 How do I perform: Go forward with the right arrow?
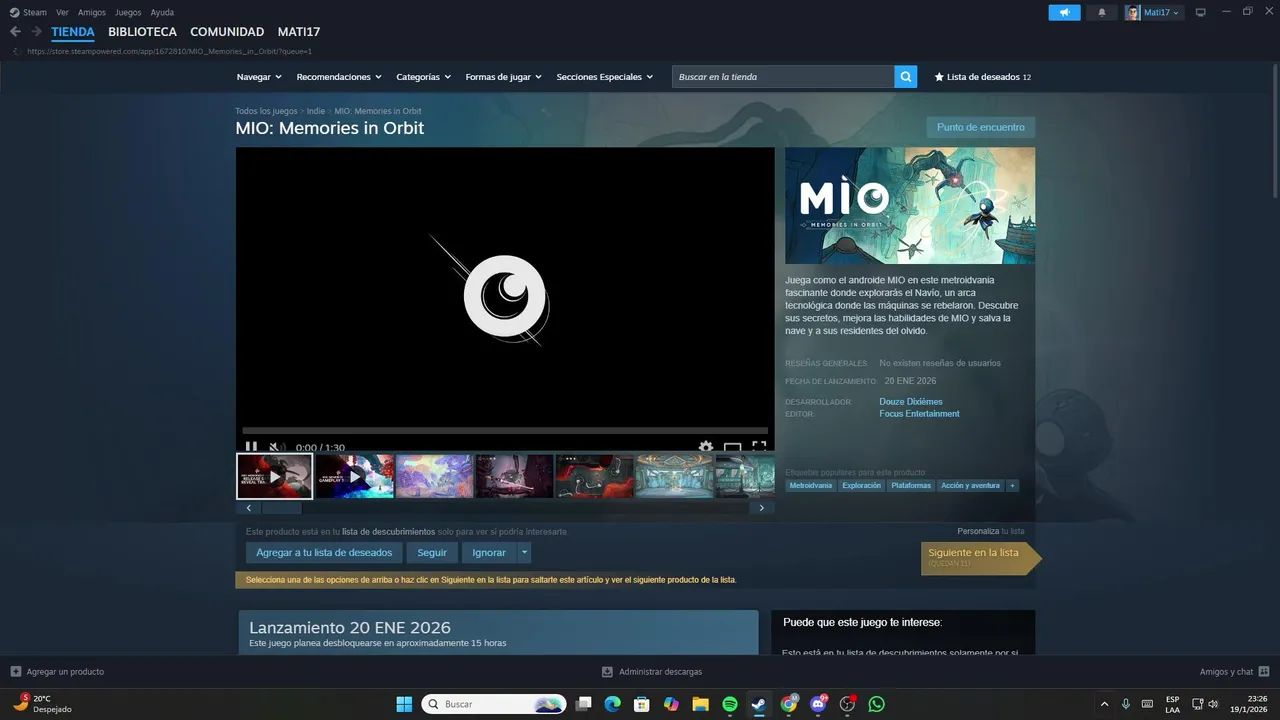(36, 32)
